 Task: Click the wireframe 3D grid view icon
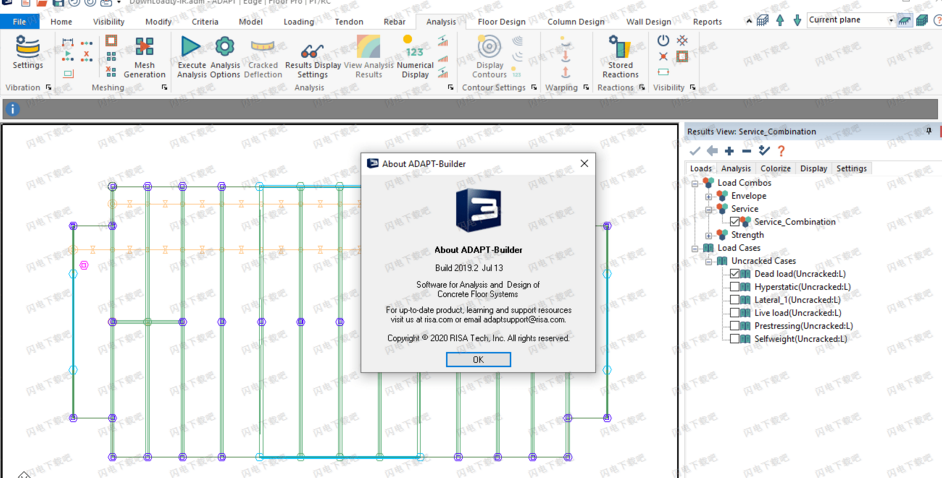click(762, 20)
